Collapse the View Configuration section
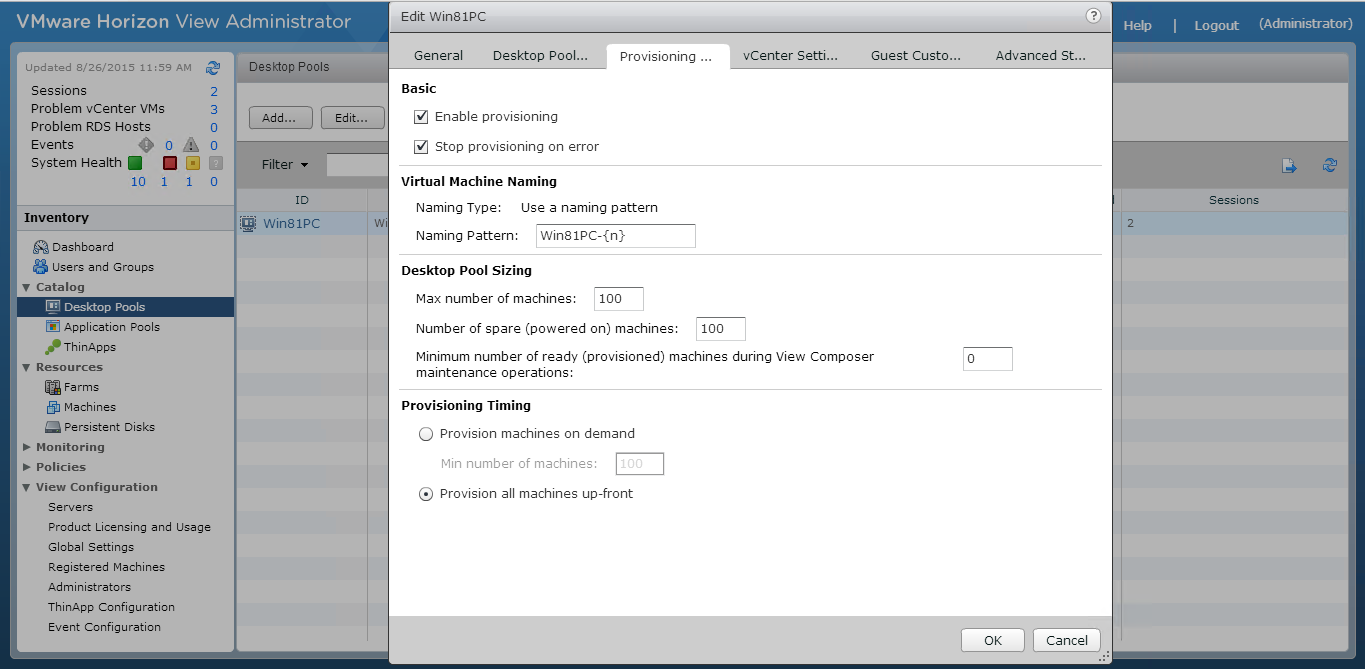The height and width of the screenshot is (669, 1365). coord(27,487)
